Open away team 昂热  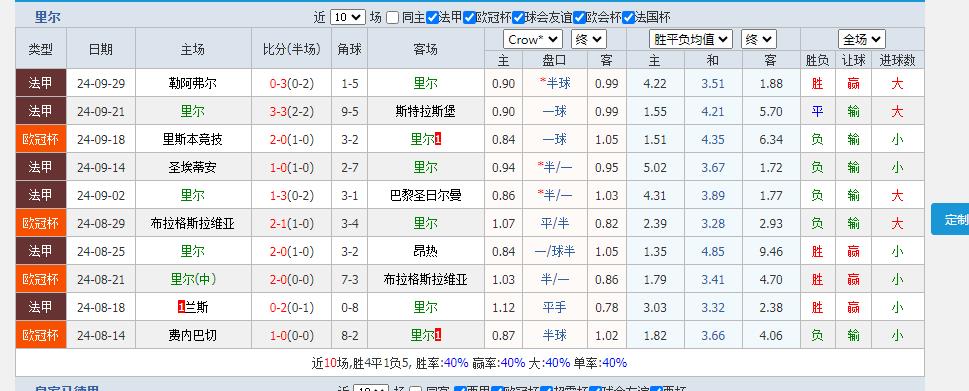pyautogui.click(x=426, y=251)
